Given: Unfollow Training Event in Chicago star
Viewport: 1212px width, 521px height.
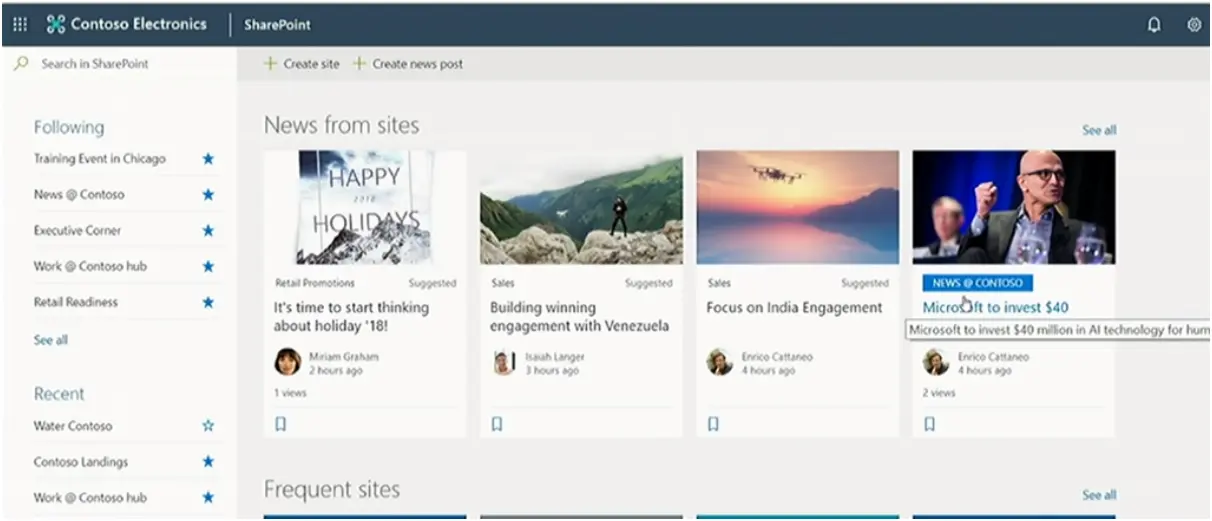Looking at the screenshot, I should pos(208,159).
